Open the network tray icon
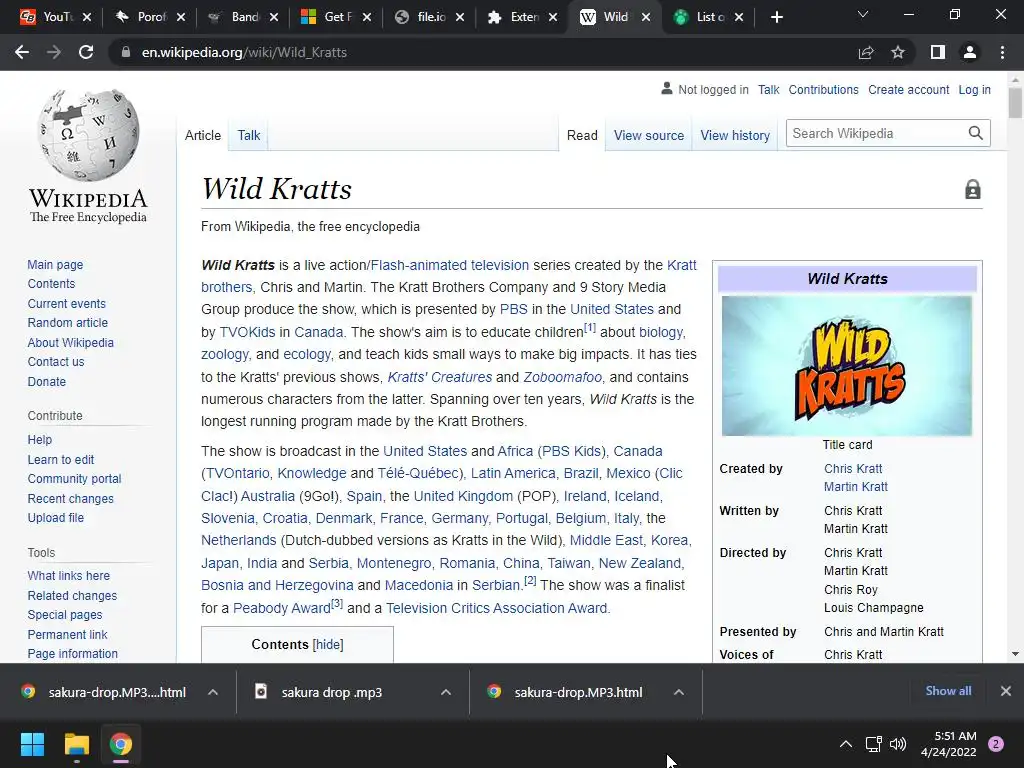This screenshot has width=1024, height=768. click(x=873, y=744)
